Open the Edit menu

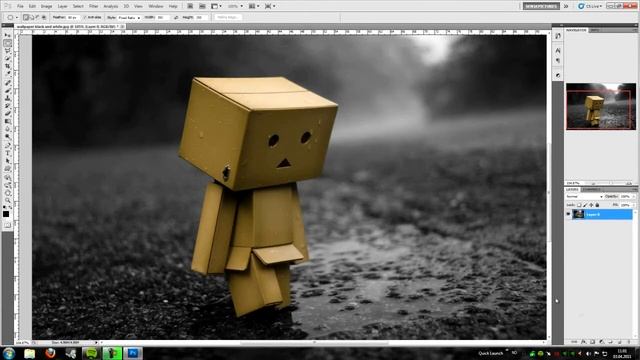pos(32,6)
